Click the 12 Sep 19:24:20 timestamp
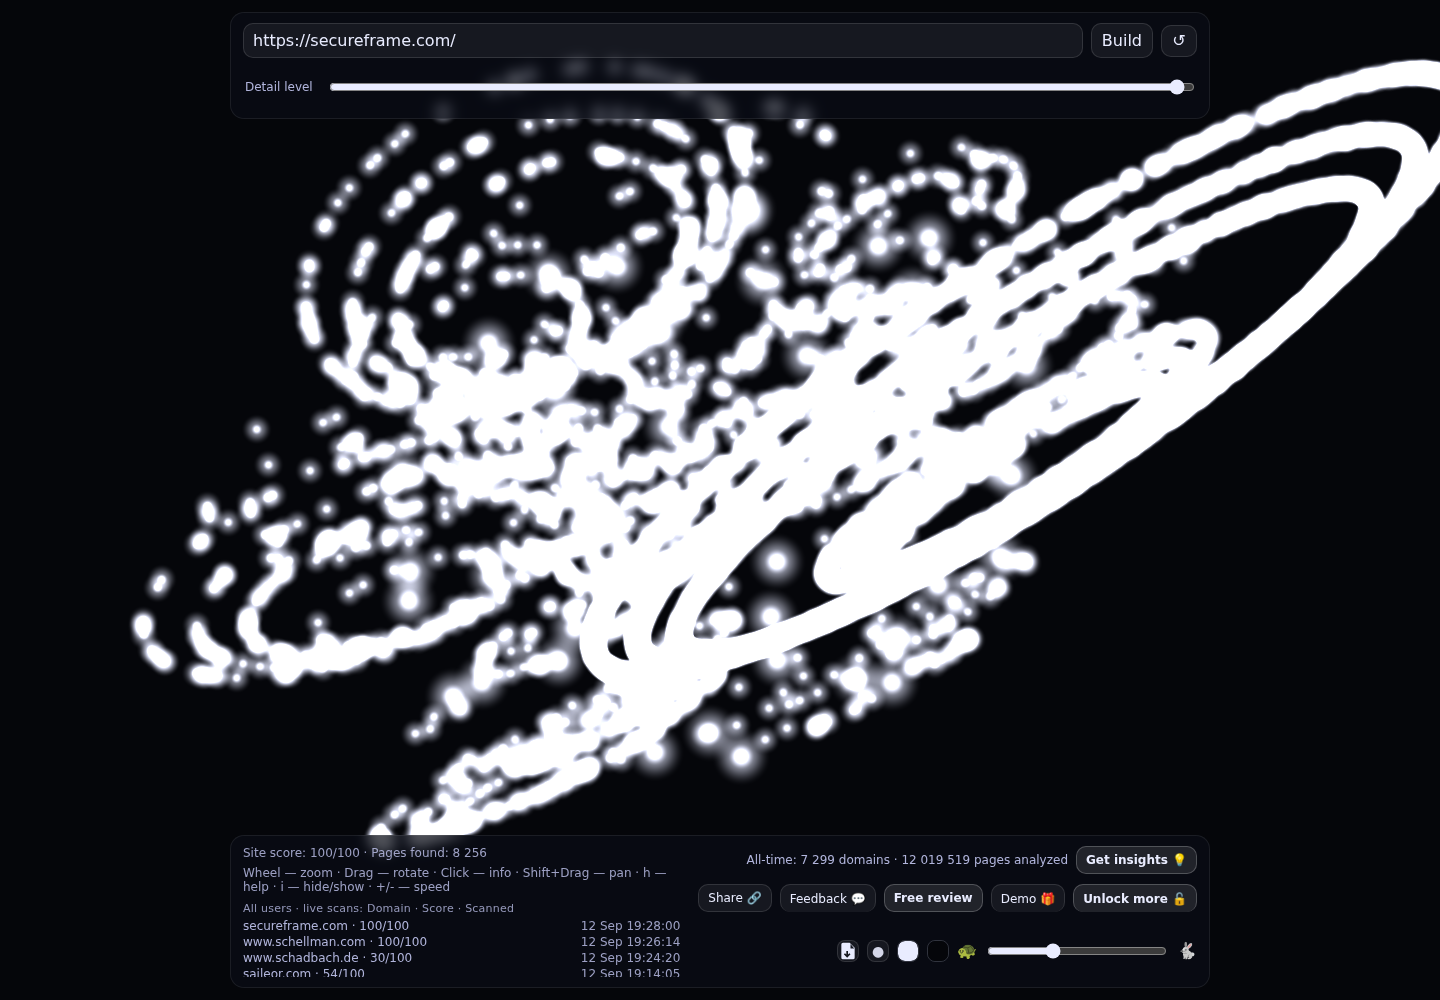The image size is (1440, 1000). [x=630, y=958]
